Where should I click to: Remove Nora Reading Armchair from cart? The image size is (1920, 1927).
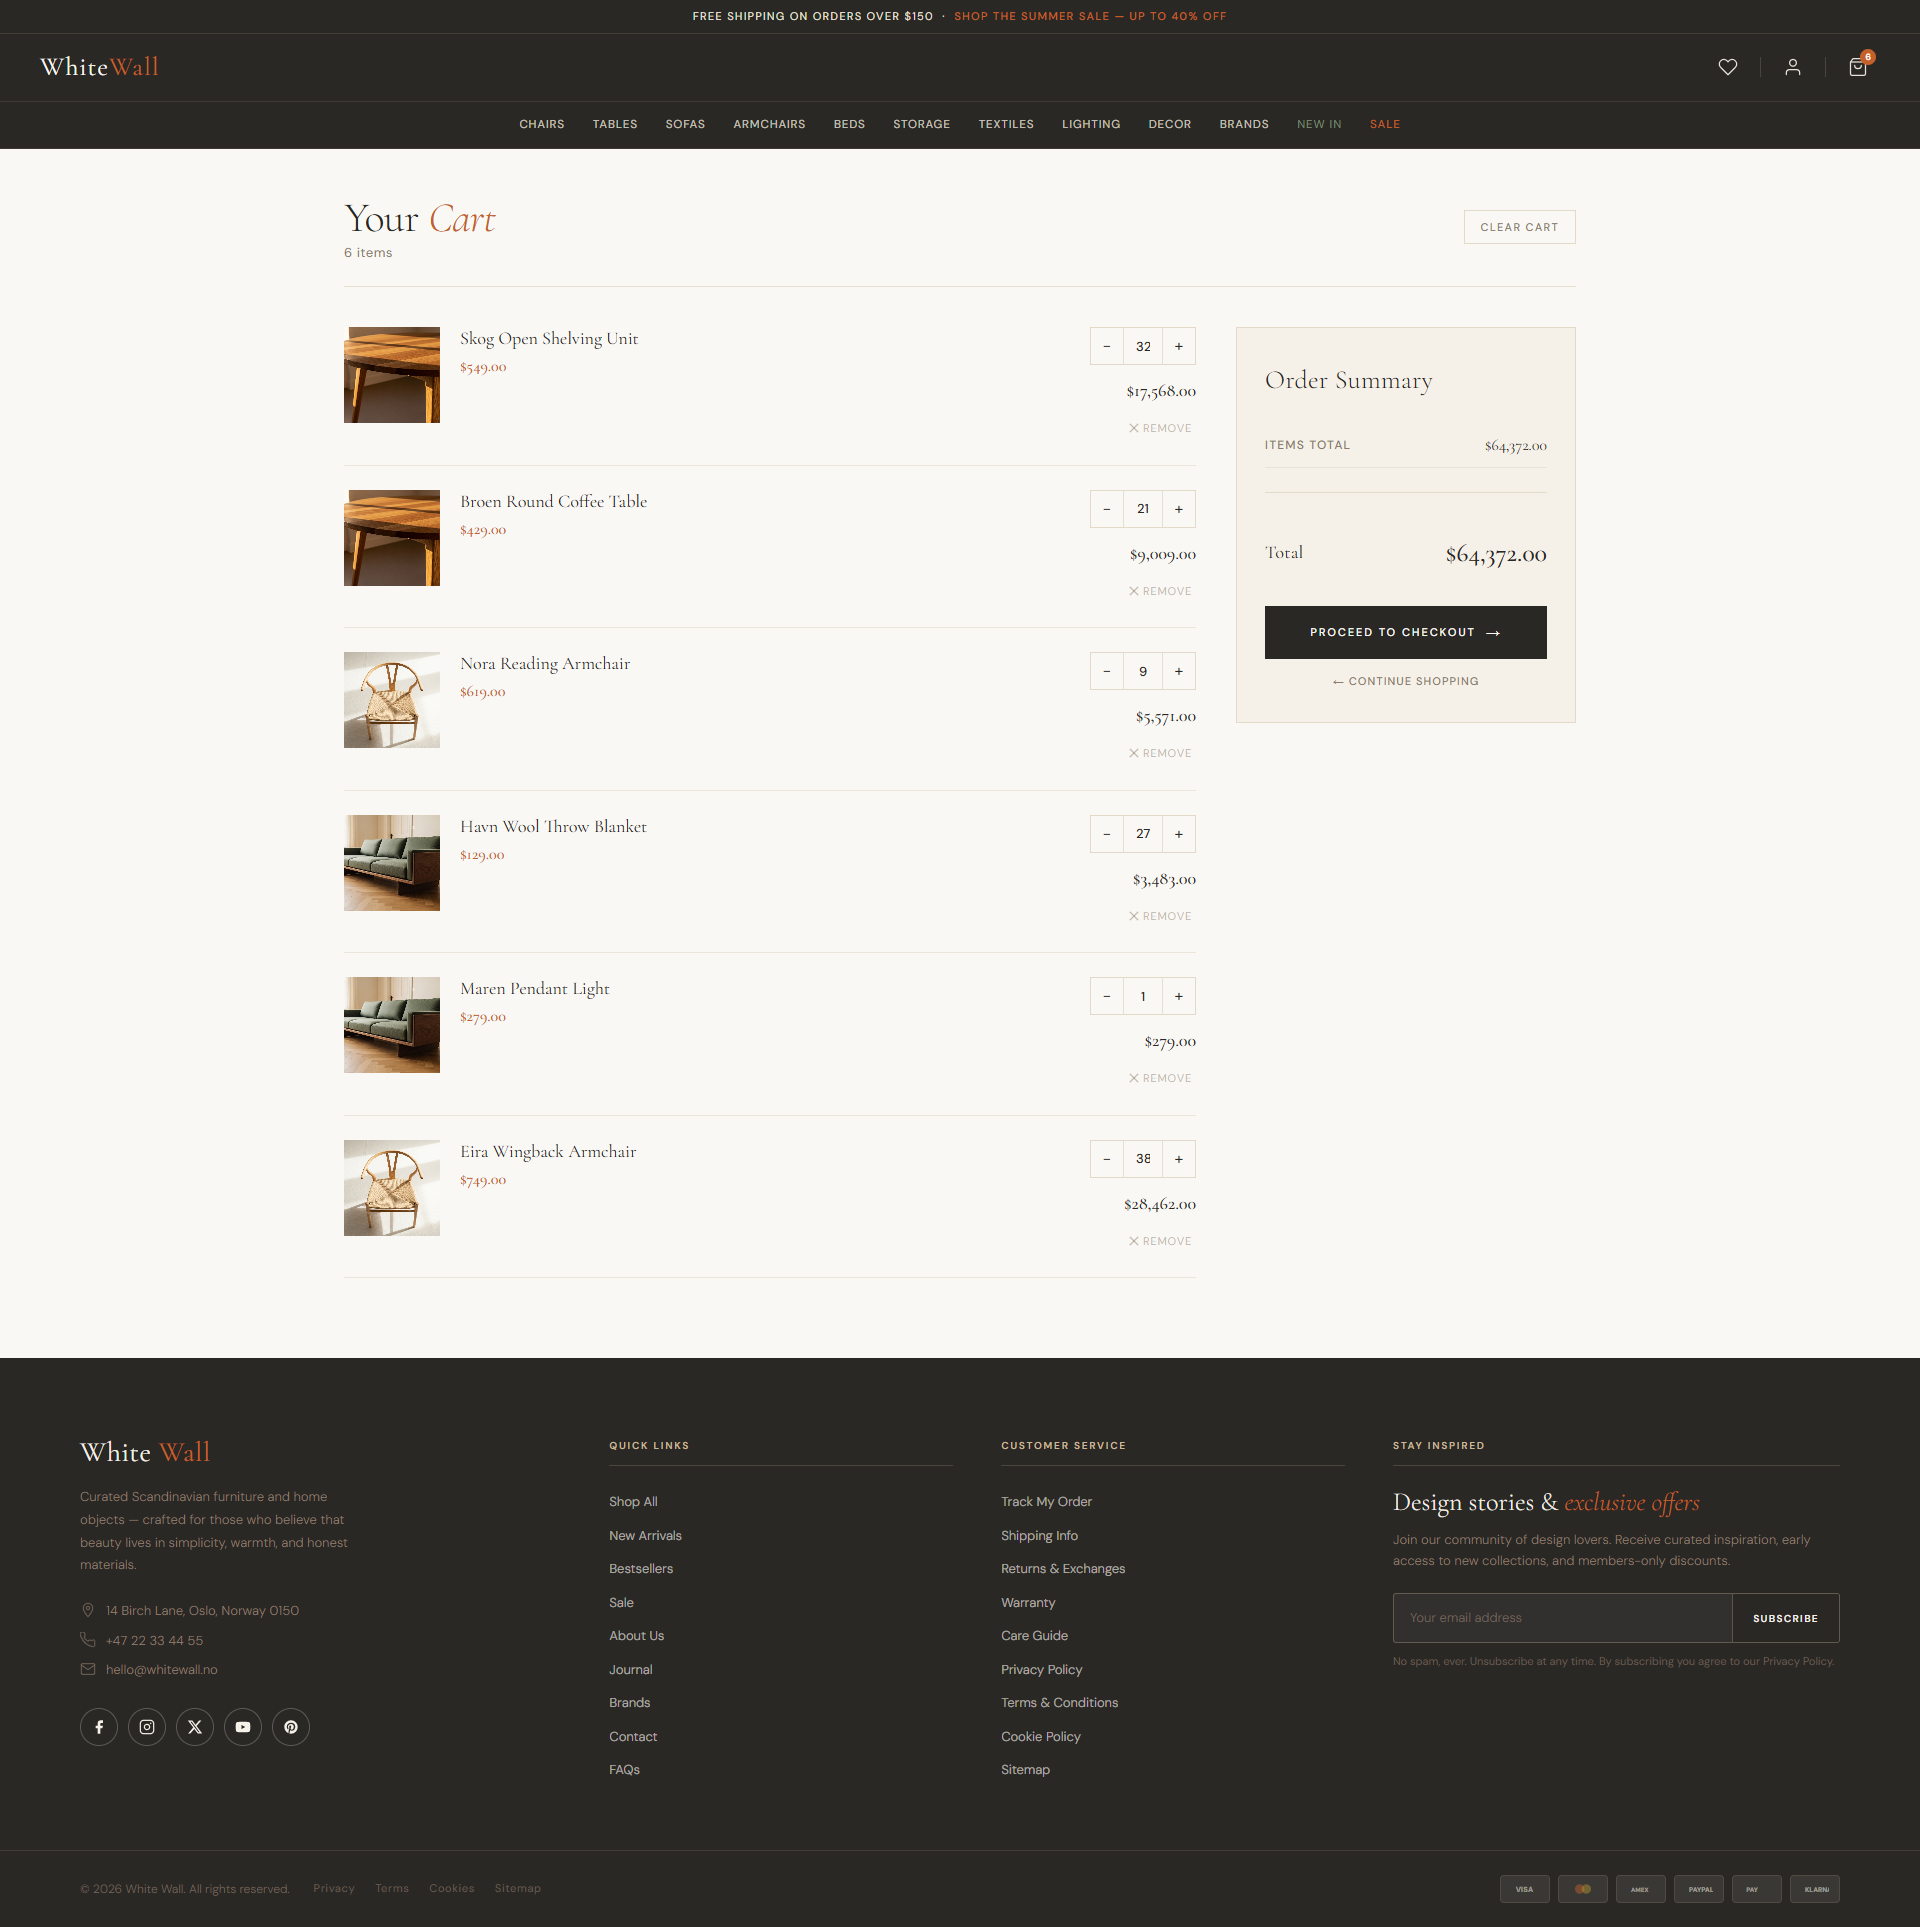[1160, 753]
